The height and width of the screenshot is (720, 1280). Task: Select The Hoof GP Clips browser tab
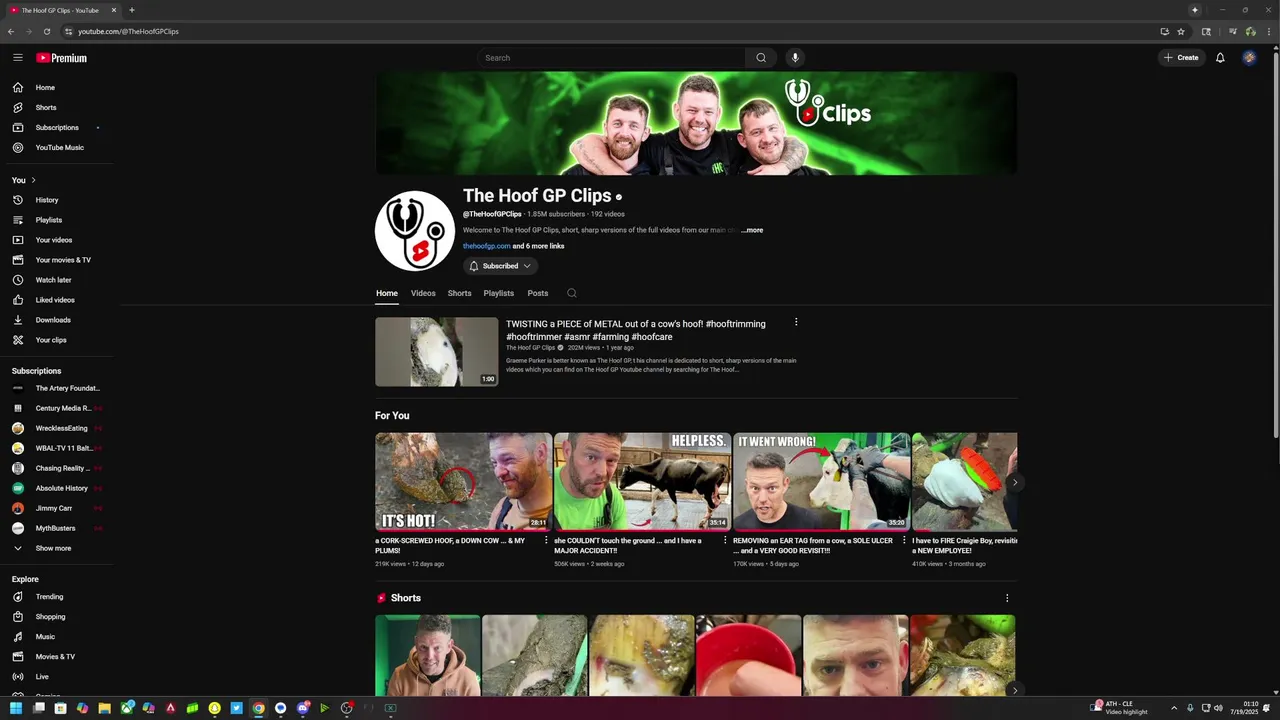(60, 10)
